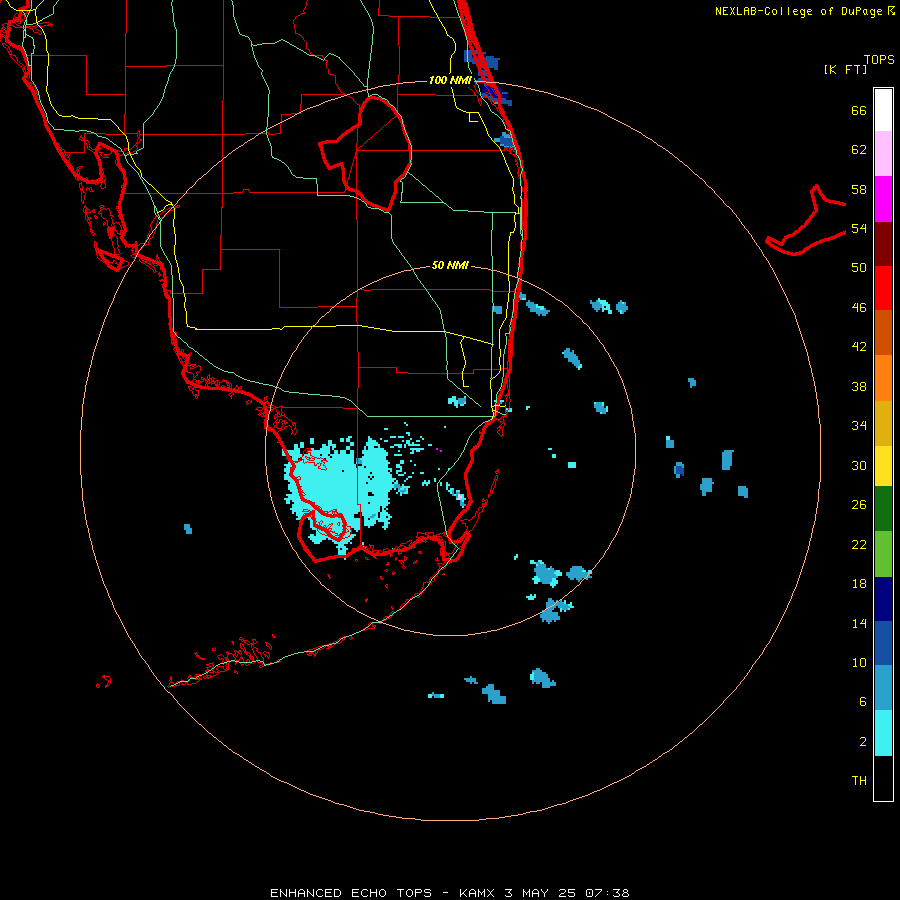Pick the magenta legend swatch
Image resolution: width=900 pixels, height=900 pixels.
[883, 199]
